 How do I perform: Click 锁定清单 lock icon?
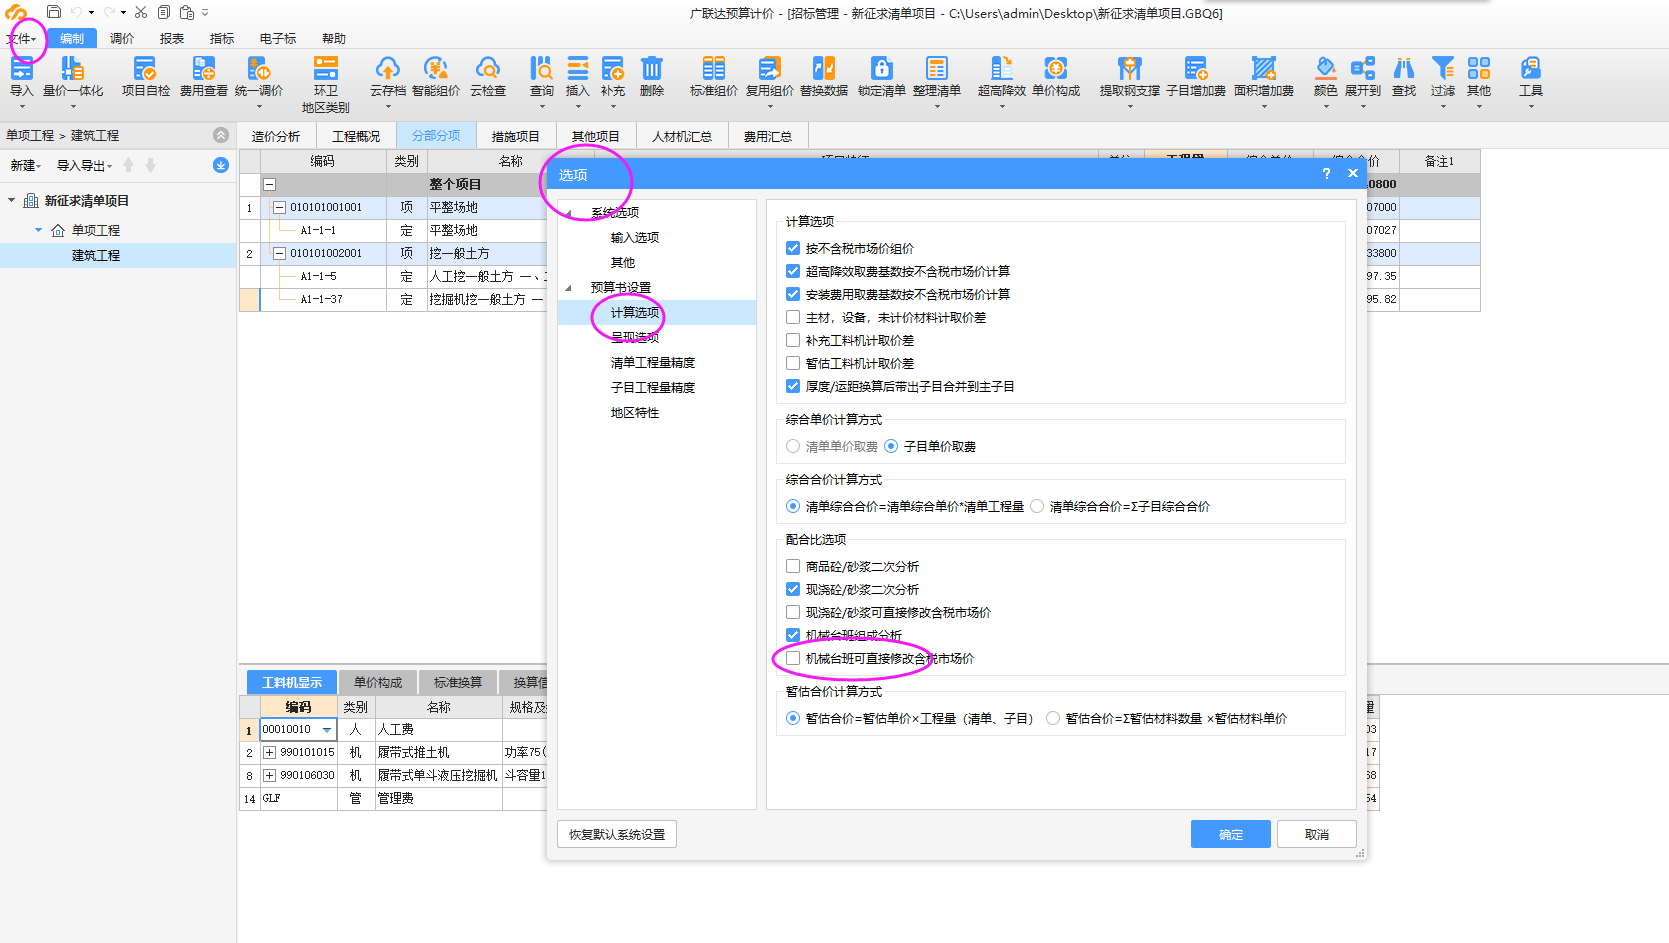coord(882,68)
